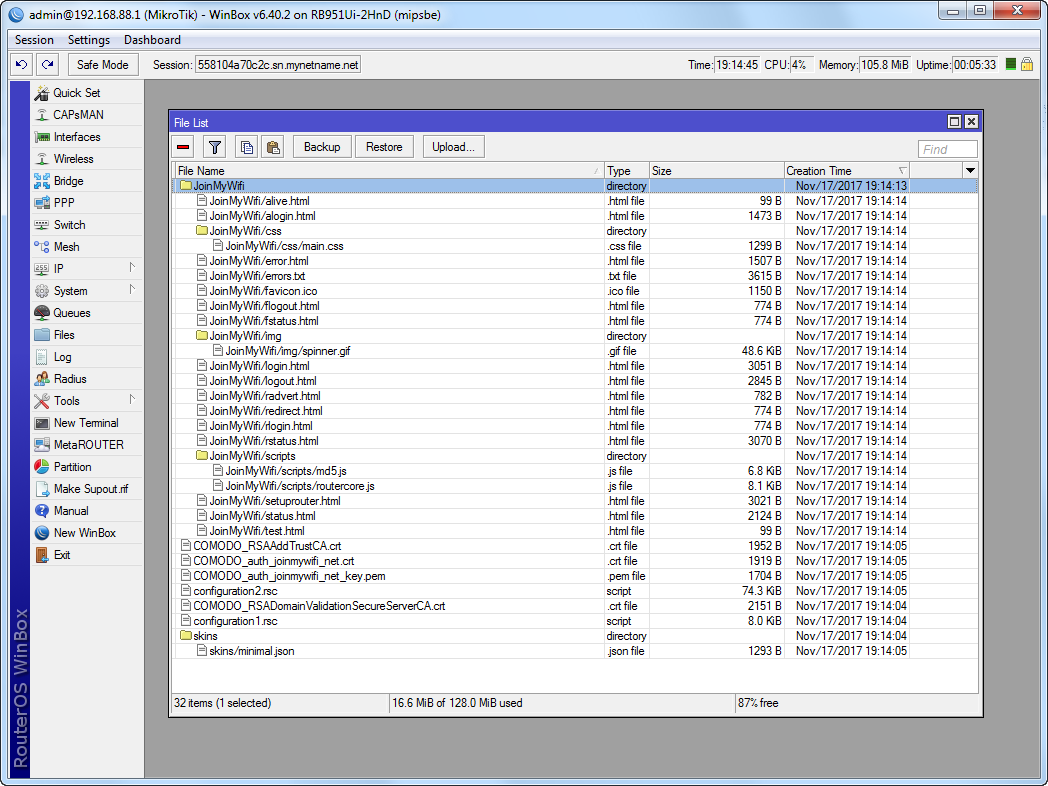This screenshot has width=1048, height=786.
Task: Toggle Safe Mode
Action: 102,65
